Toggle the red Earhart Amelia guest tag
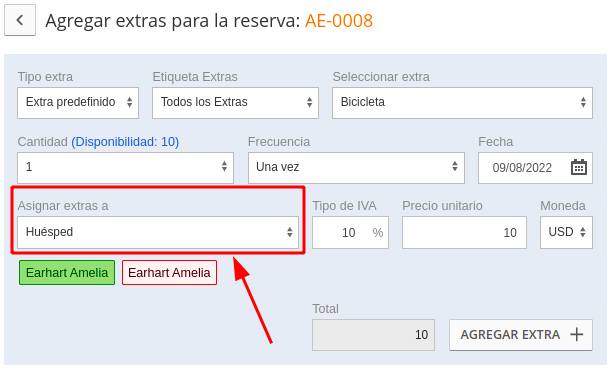The height and width of the screenshot is (369, 612). pos(169,273)
